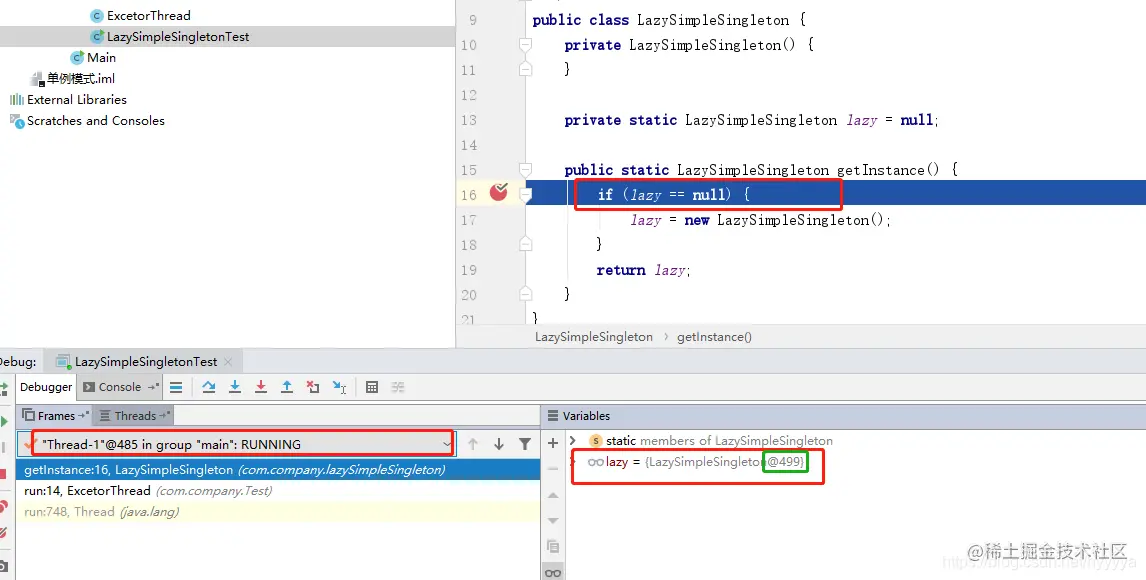This screenshot has width=1146, height=580.
Task: Open the Evaluate Expression calculator icon
Action: pos(372,387)
